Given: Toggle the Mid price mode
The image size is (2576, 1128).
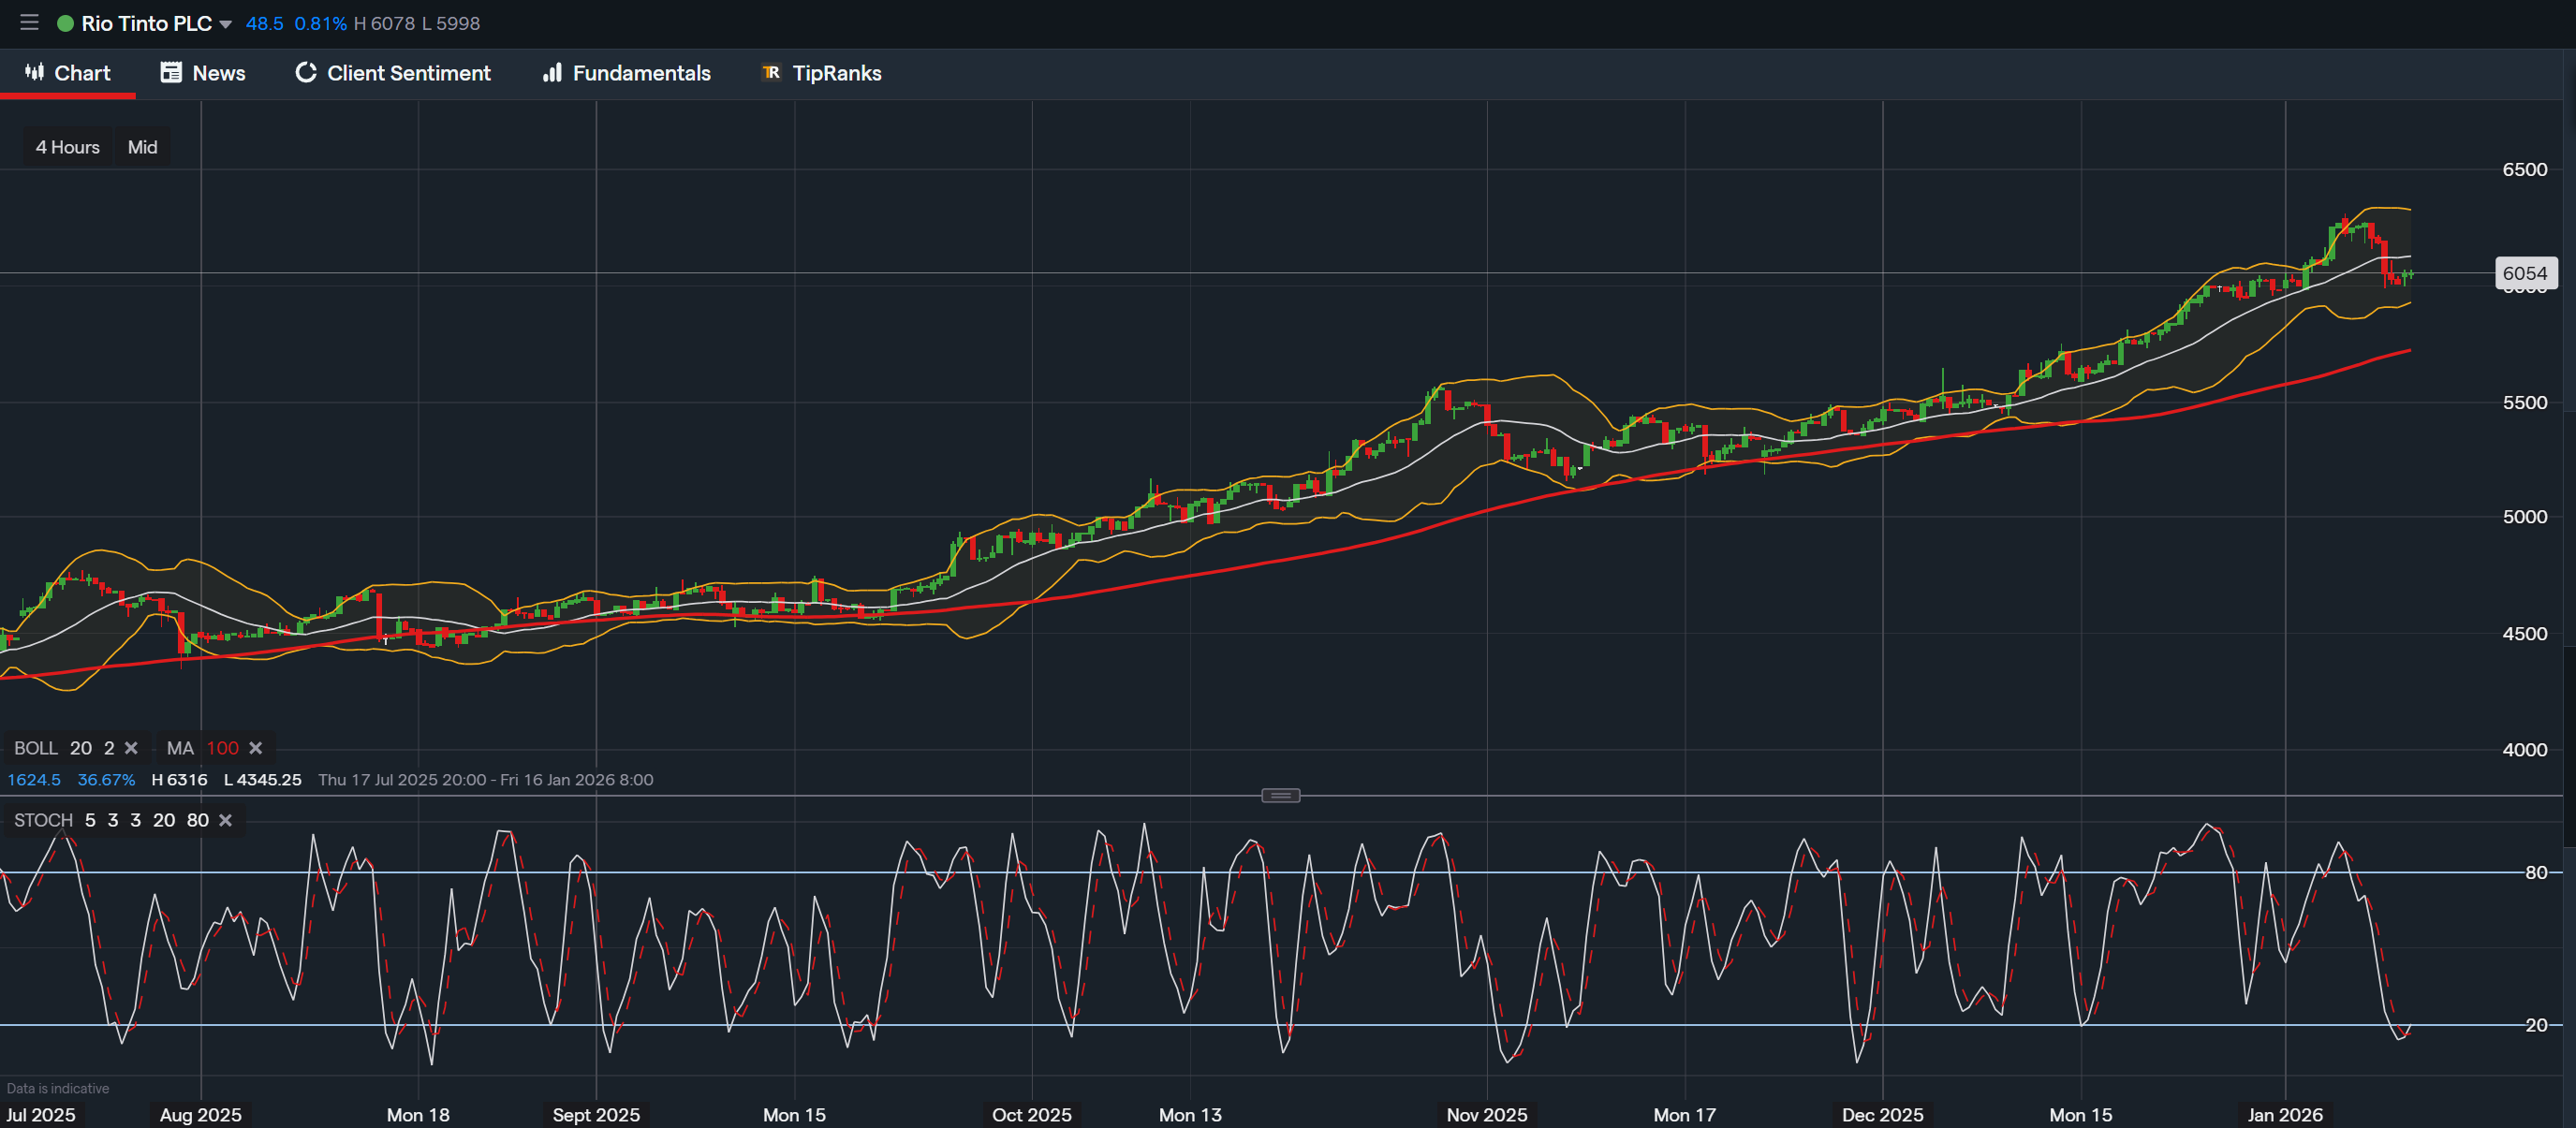Looking at the screenshot, I should pos(142,146).
